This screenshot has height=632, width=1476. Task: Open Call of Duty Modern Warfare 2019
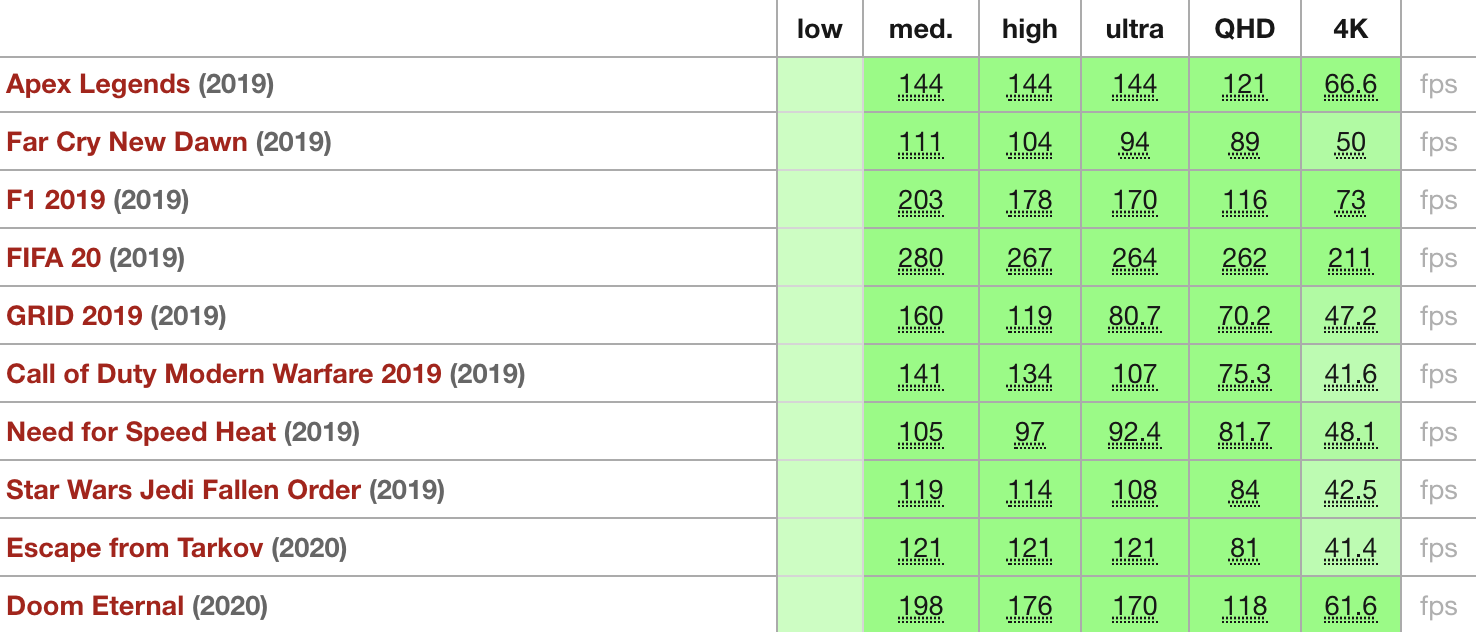(x=224, y=374)
